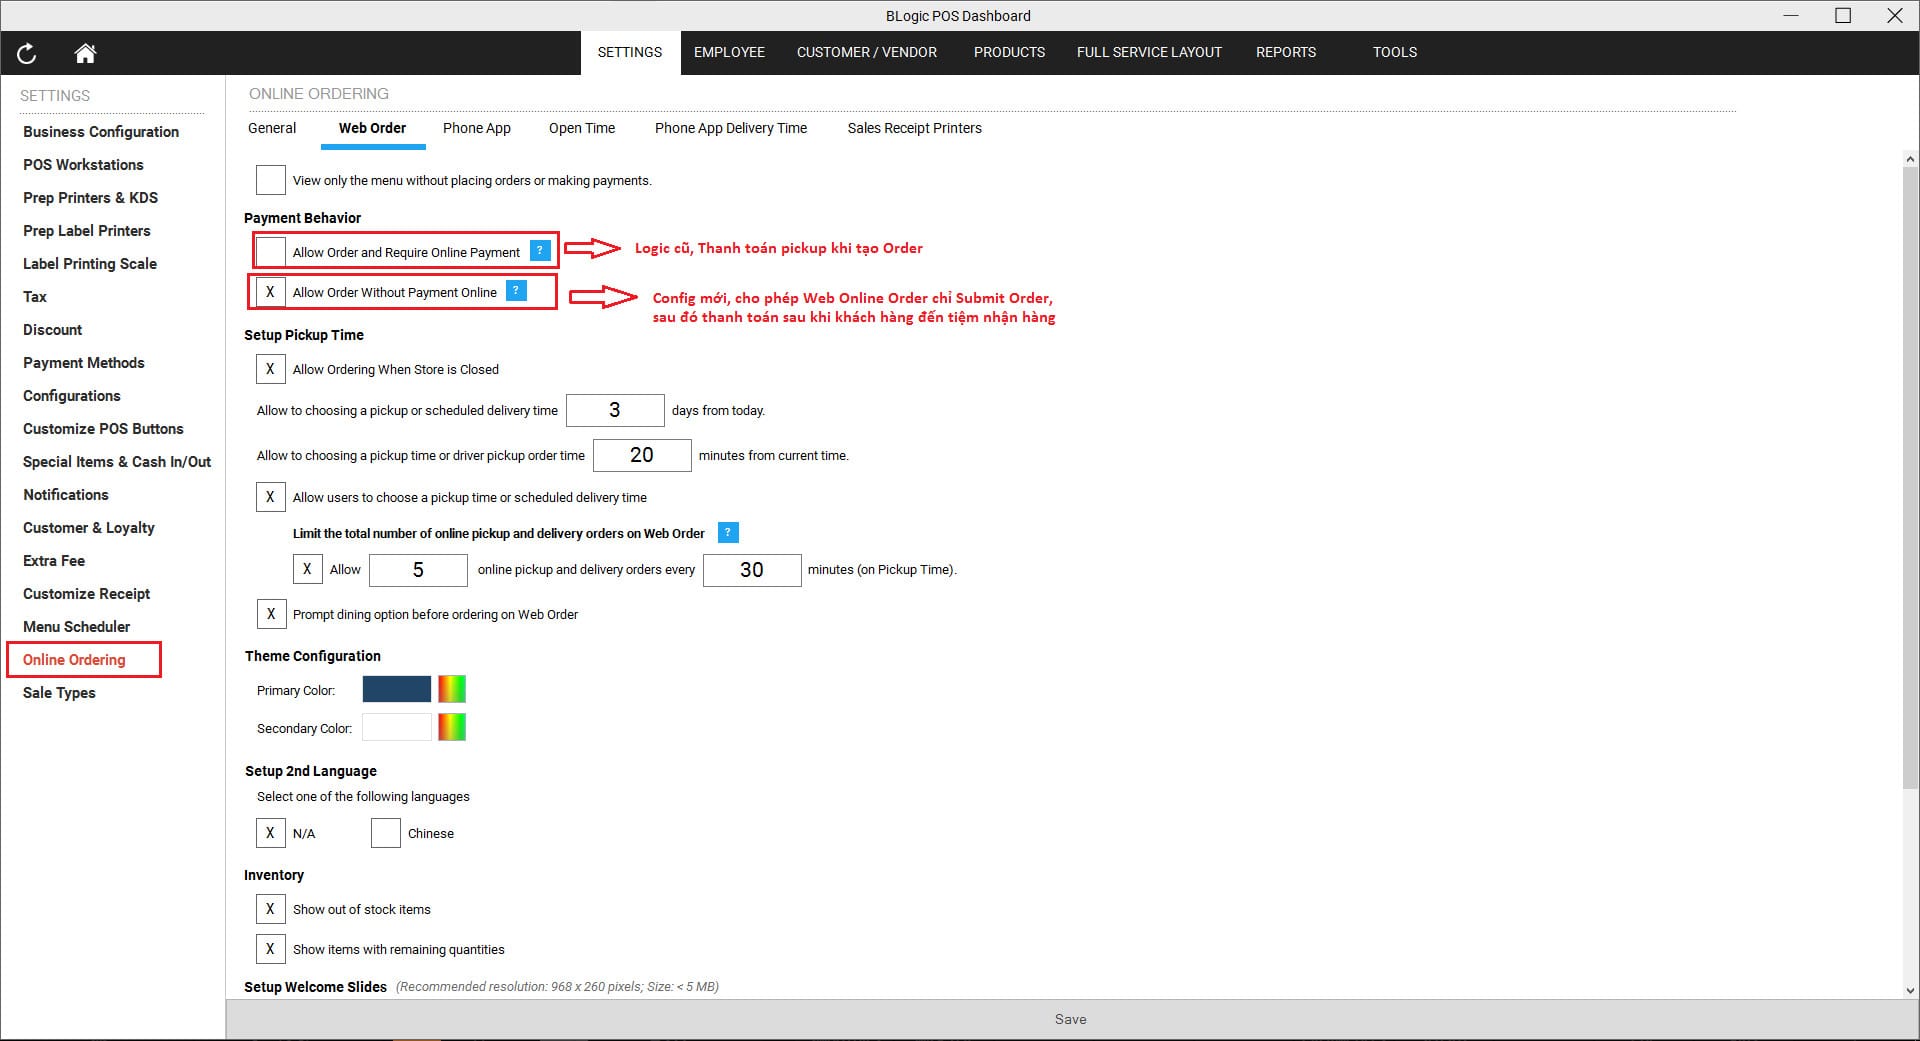This screenshot has width=1920, height=1041.
Task: Uncheck Show out of stock items
Action: [270, 908]
